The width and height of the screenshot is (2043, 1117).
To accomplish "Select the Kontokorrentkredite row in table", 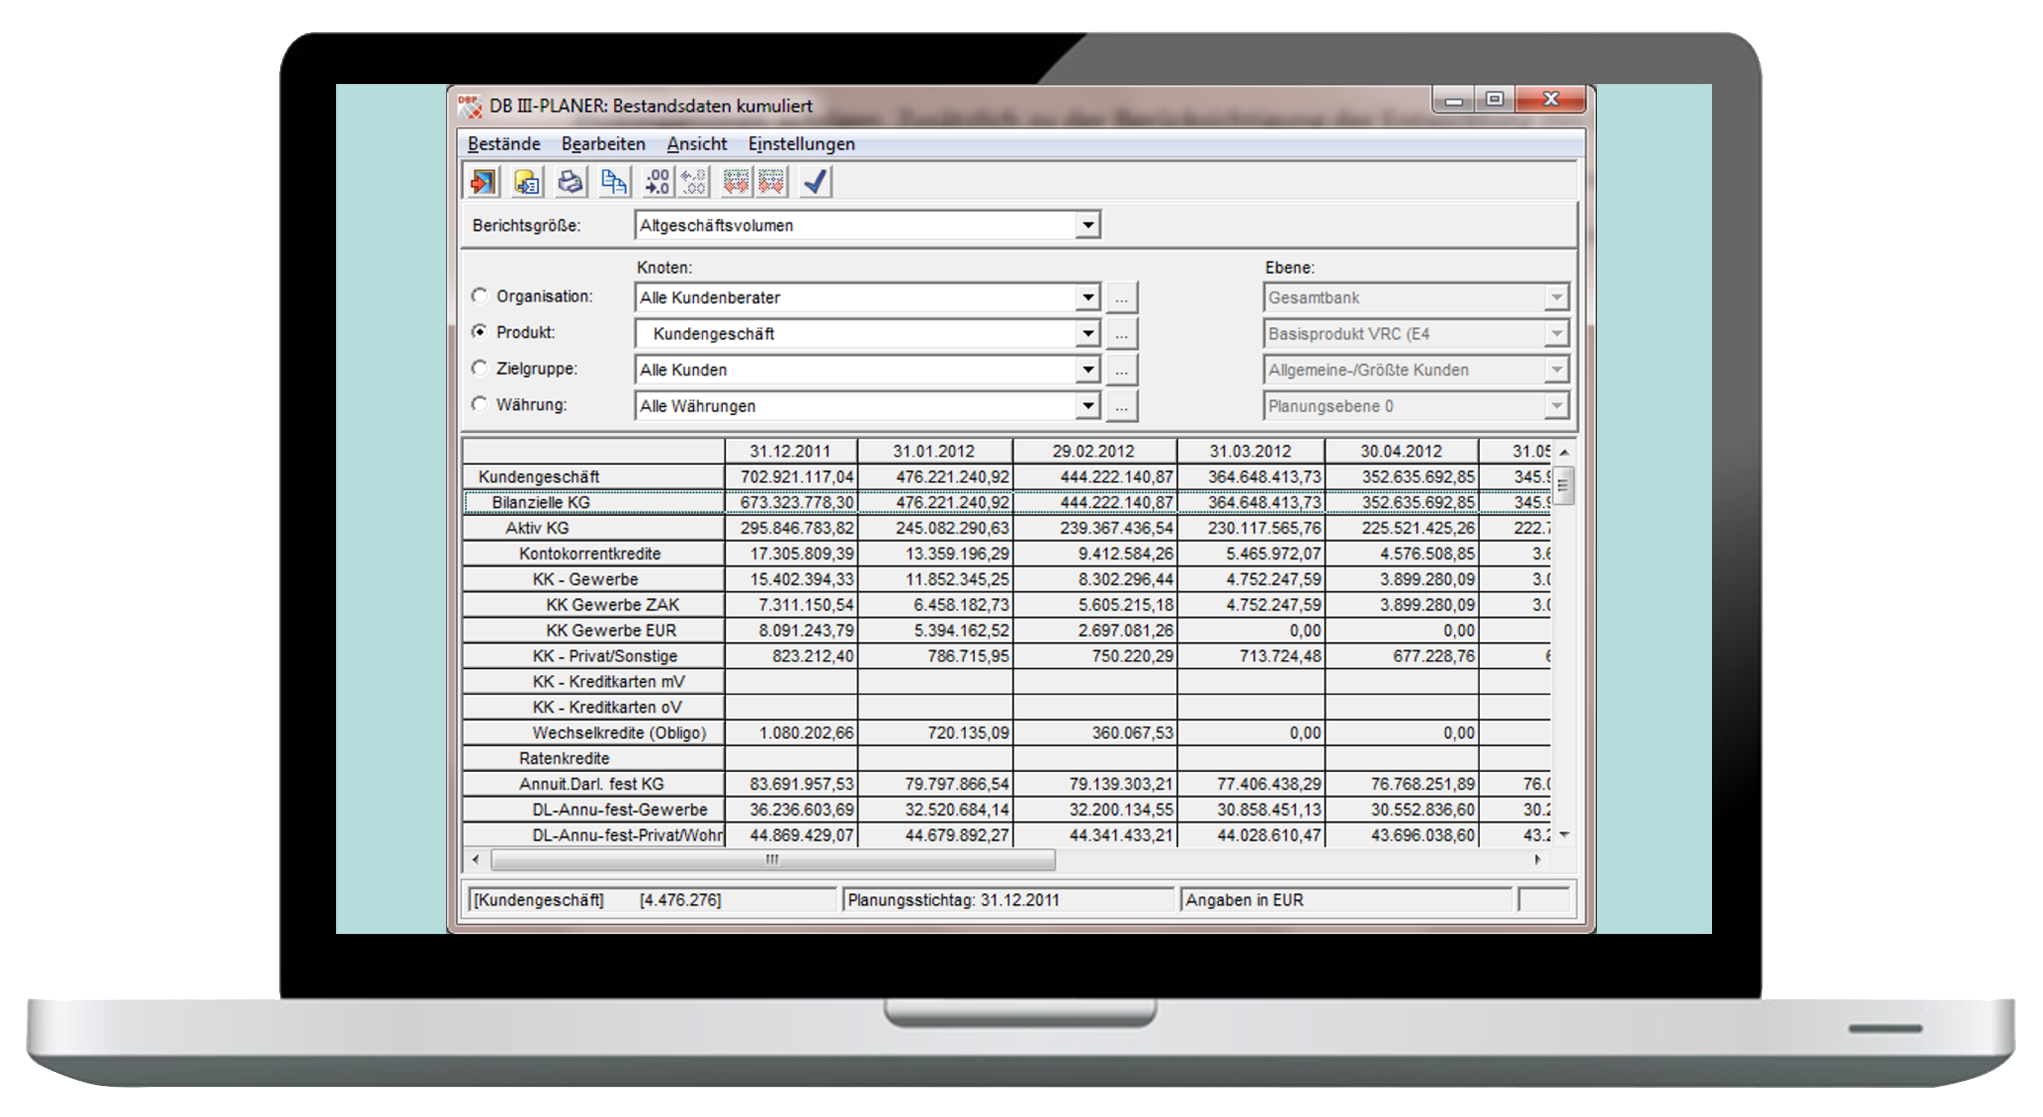I will 590,554.
